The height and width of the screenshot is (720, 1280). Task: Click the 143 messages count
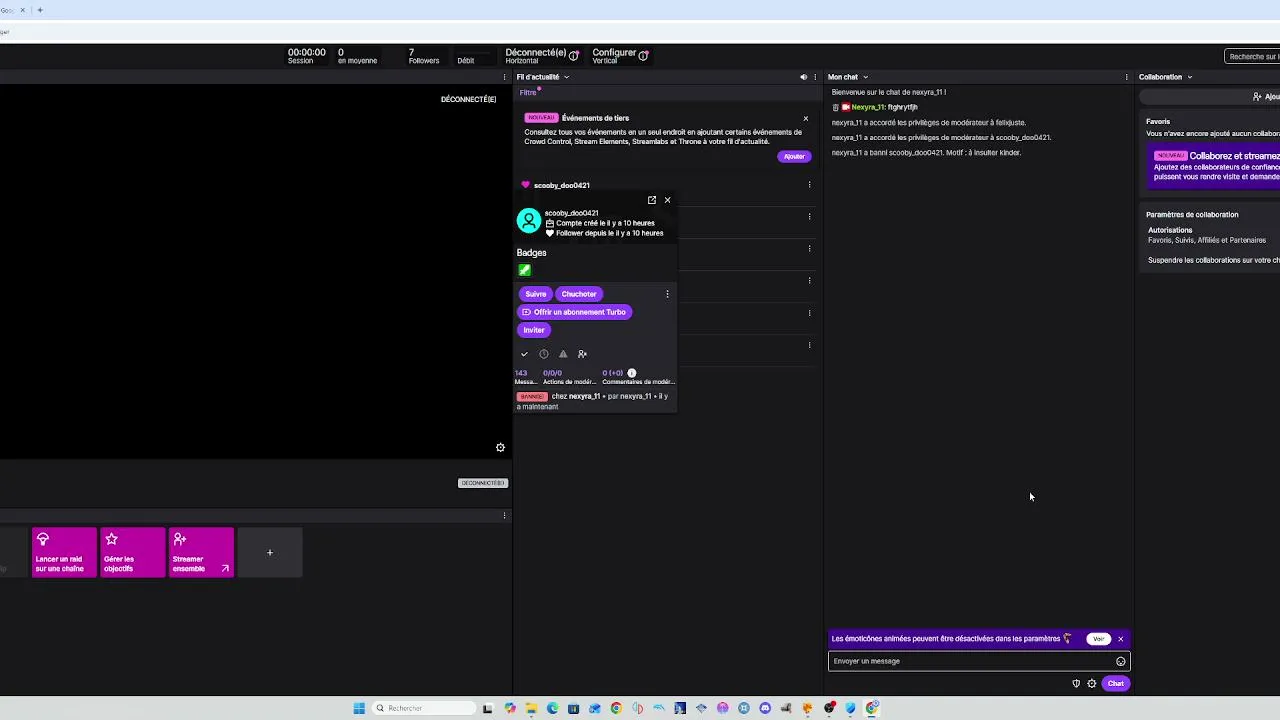click(x=521, y=373)
